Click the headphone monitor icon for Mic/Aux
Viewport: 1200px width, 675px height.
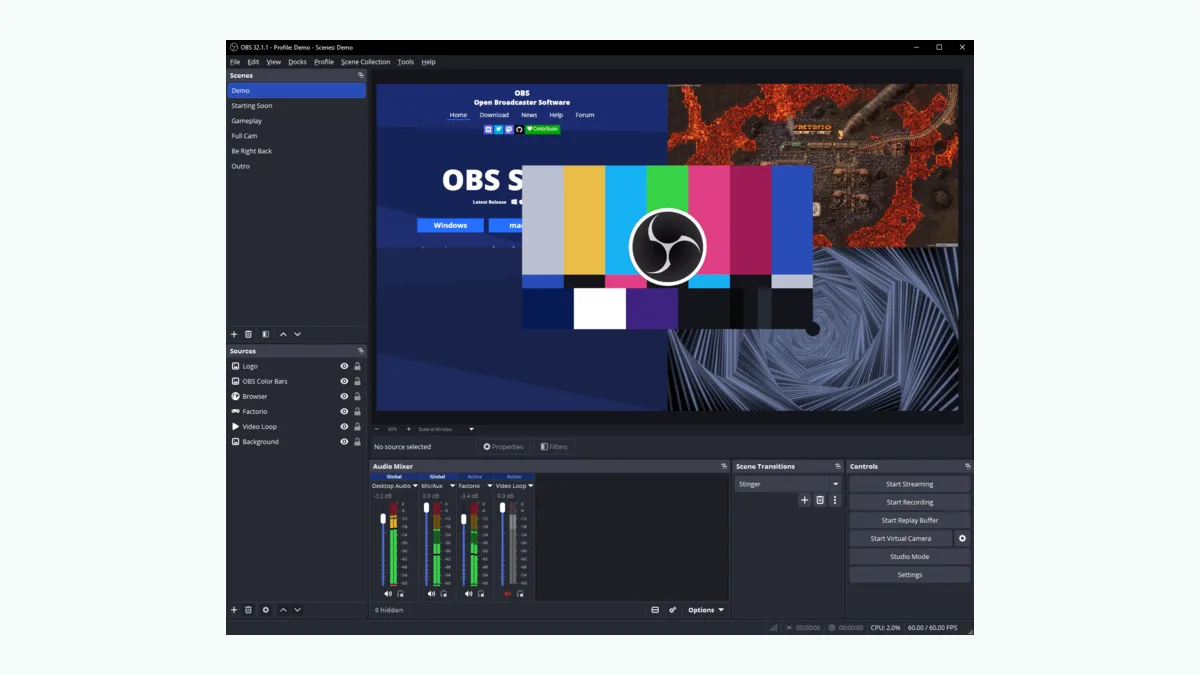click(443, 594)
